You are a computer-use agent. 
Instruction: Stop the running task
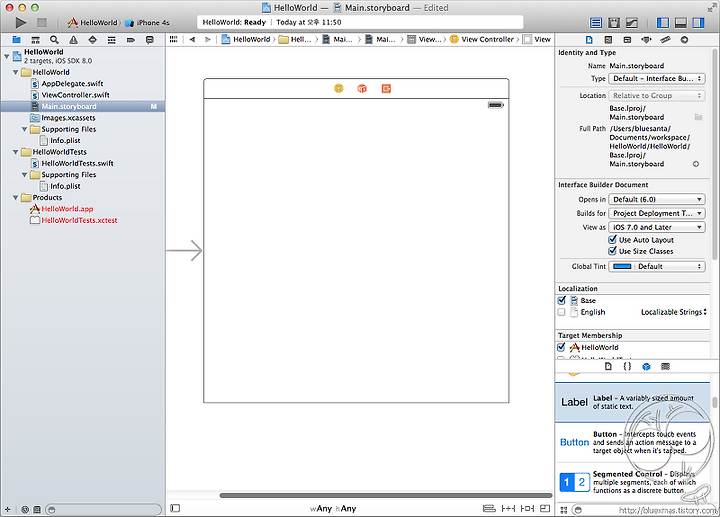[x=42, y=22]
